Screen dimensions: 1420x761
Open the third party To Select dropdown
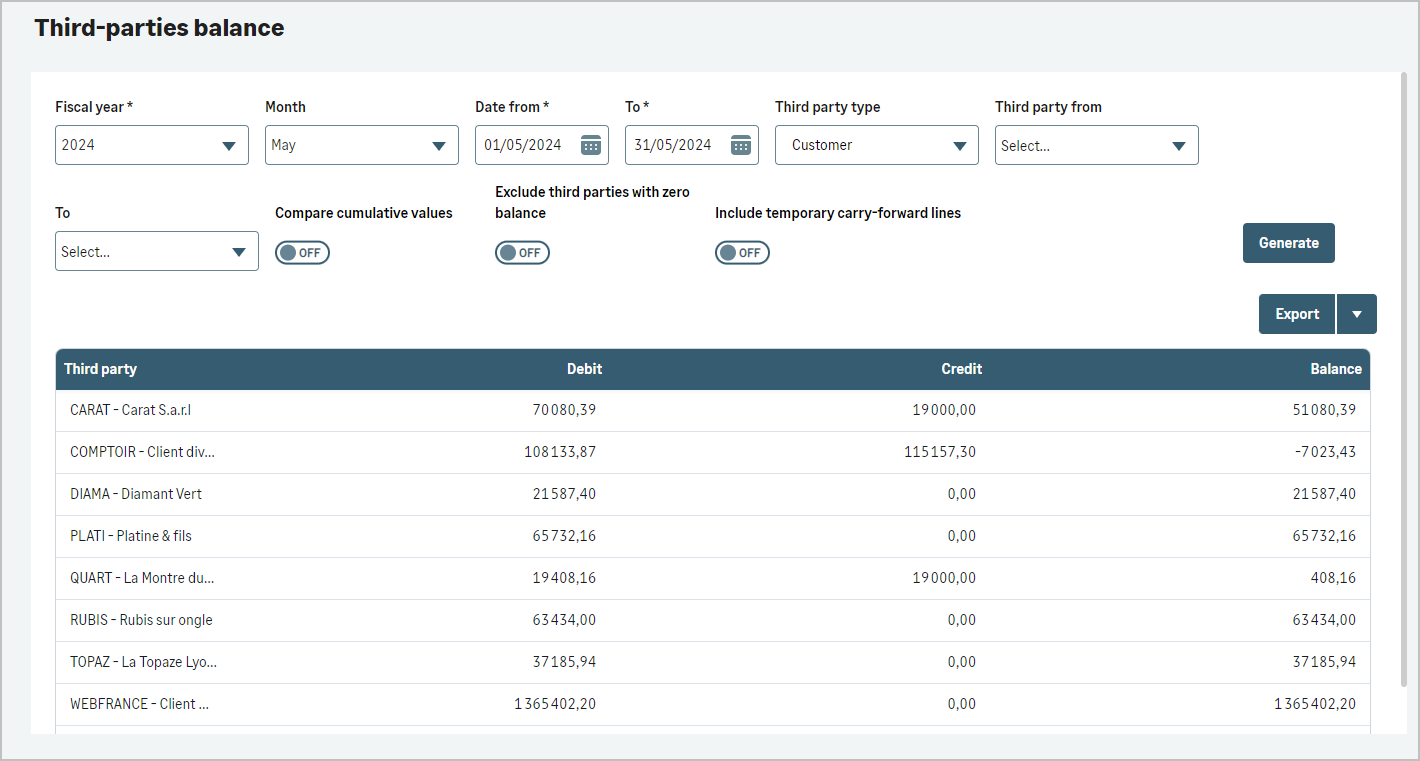[x=157, y=251]
